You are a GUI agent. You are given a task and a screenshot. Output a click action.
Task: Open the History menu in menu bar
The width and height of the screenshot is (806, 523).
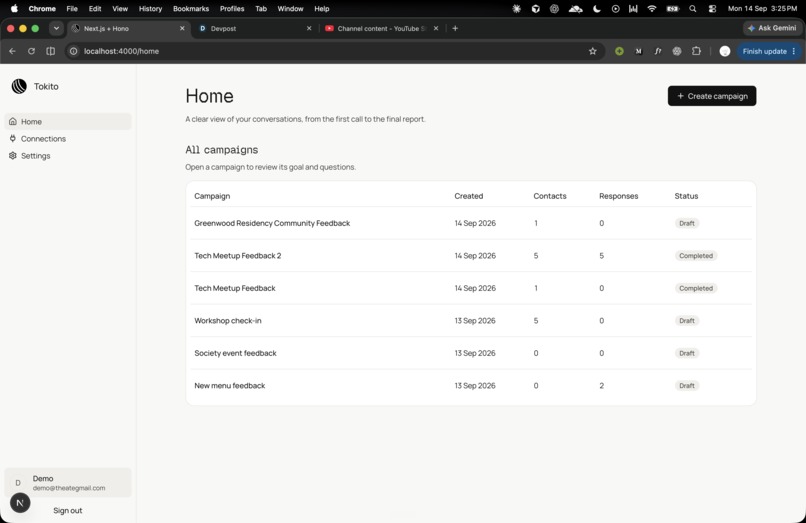(x=150, y=8)
